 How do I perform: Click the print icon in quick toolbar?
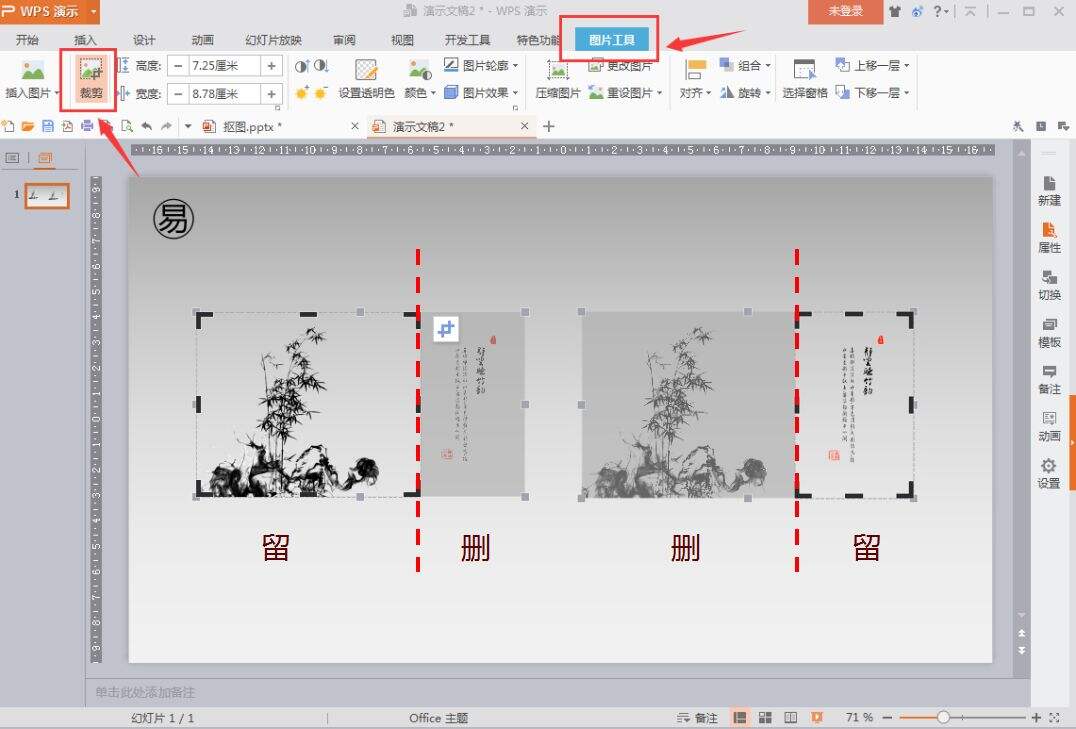click(87, 126)
